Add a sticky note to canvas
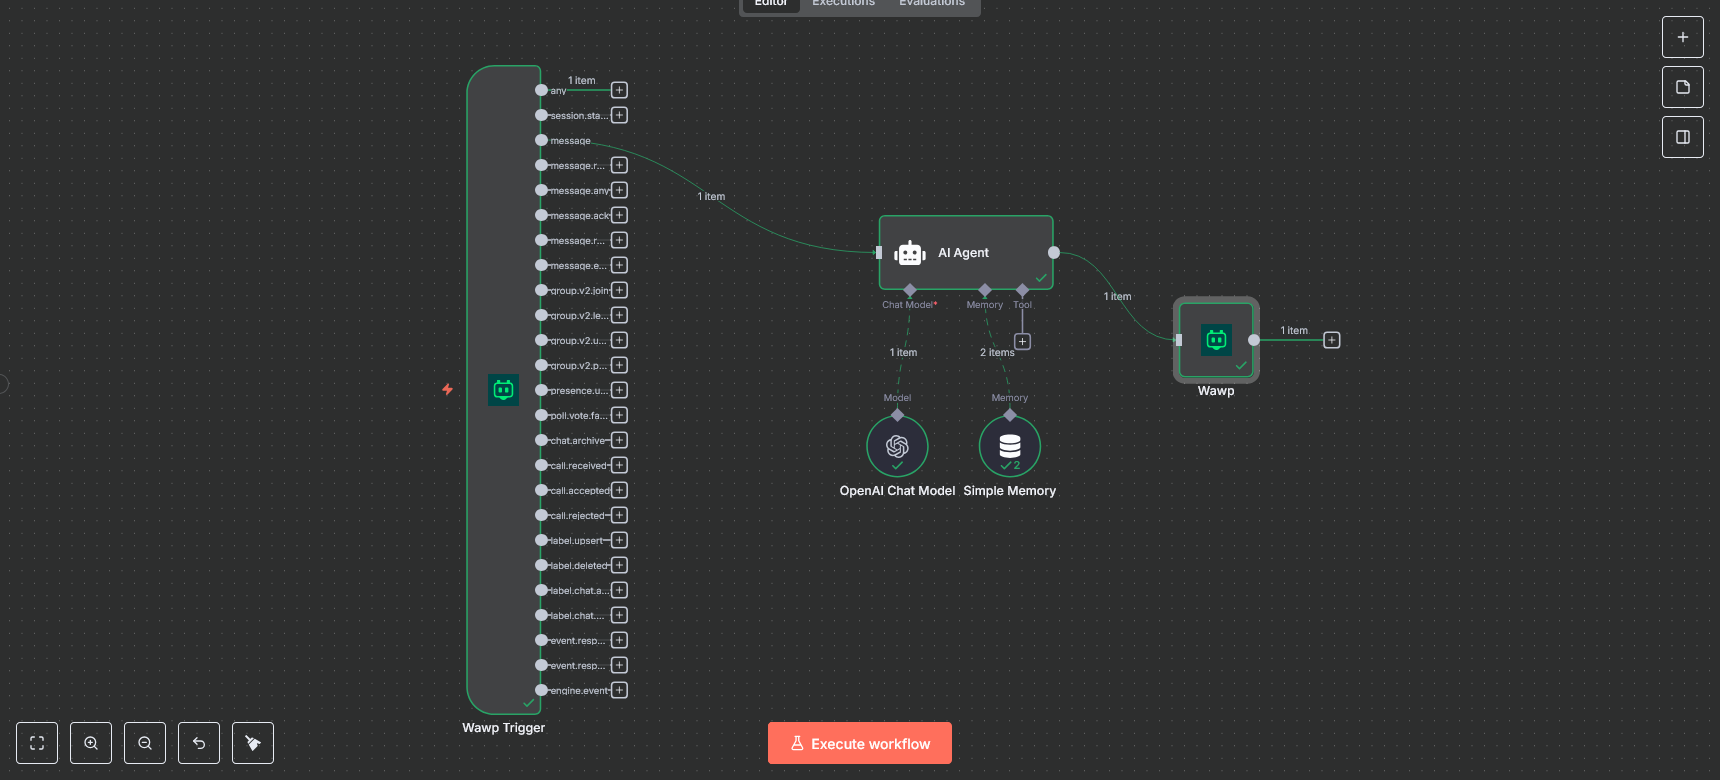 tap(1682, 87)
